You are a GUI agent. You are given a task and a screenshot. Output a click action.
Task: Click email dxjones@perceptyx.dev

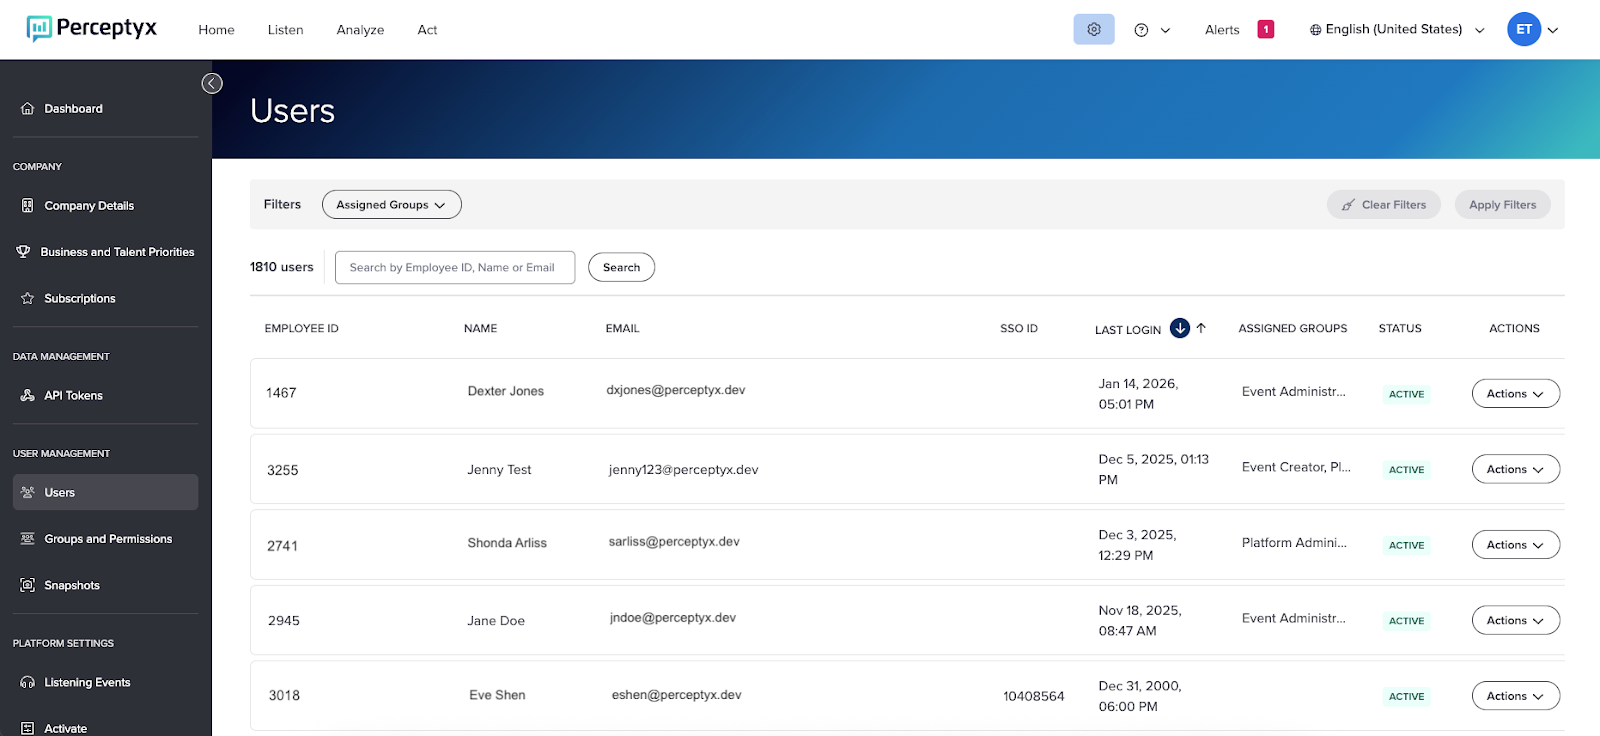click(x=676, y=390)
